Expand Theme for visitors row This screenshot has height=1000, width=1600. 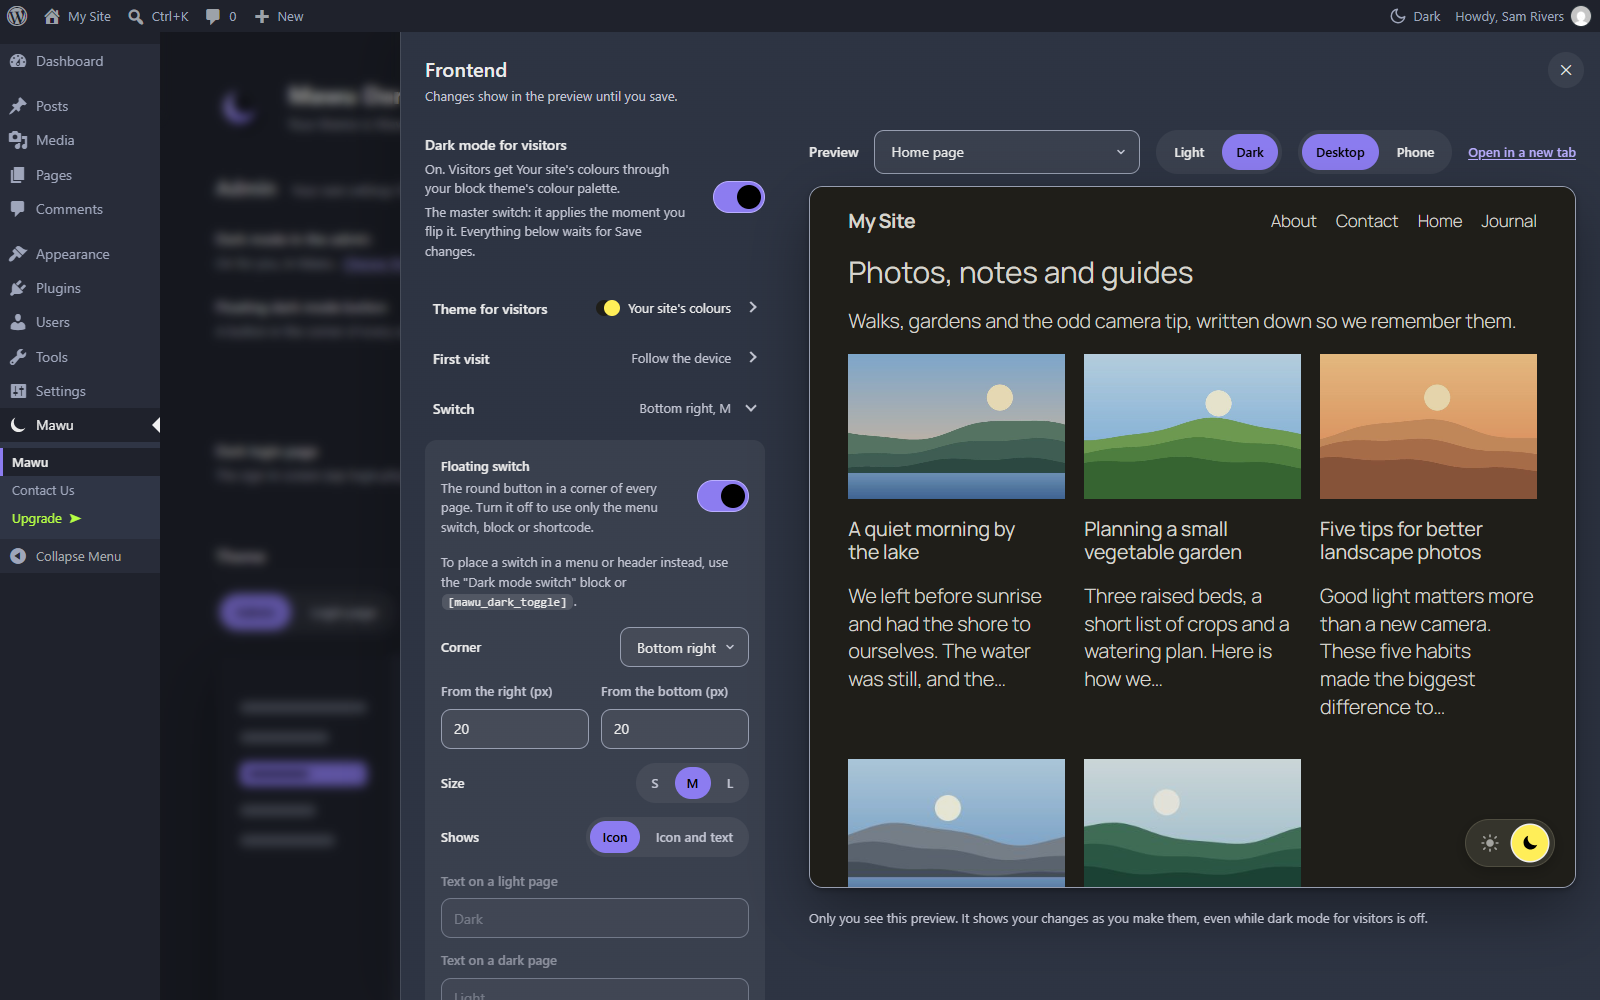[595, 308]
